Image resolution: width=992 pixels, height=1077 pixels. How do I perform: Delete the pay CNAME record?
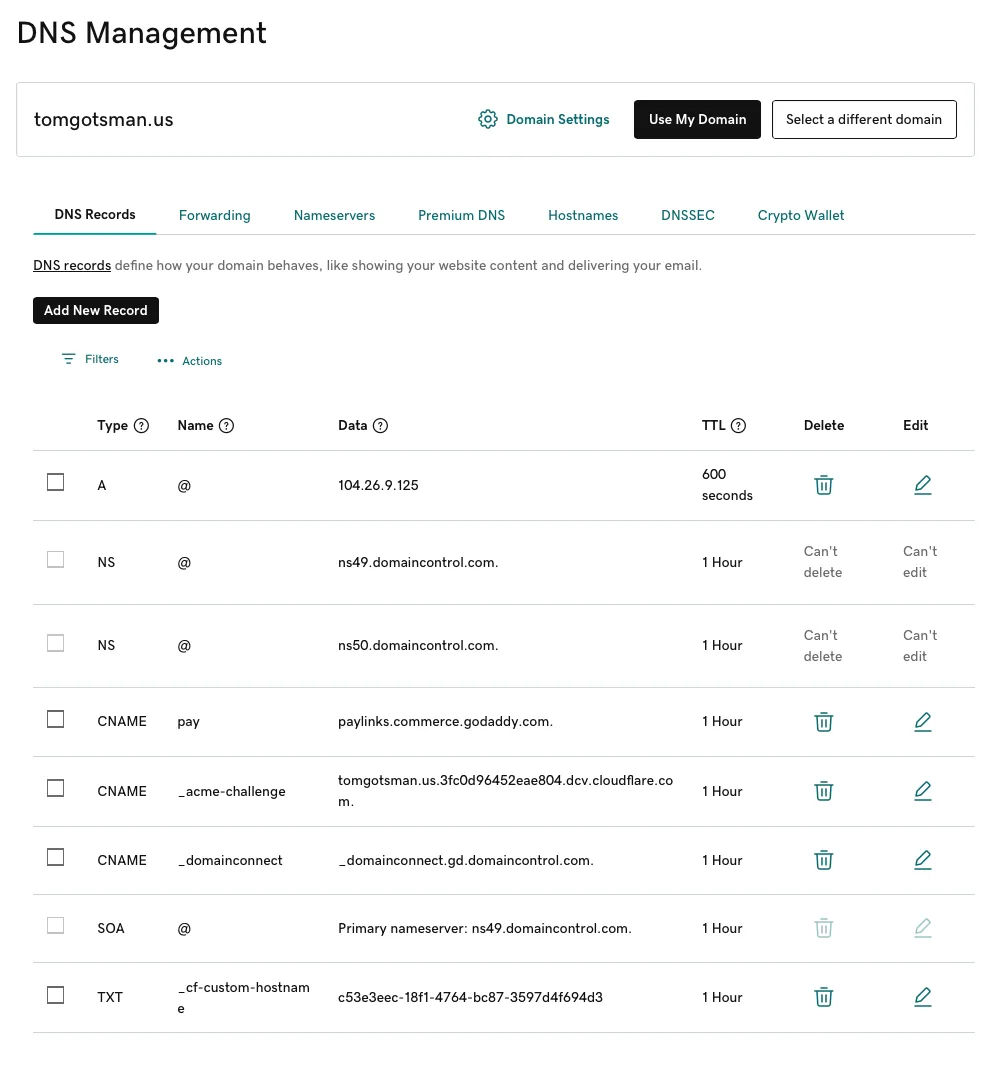[823, 722]
